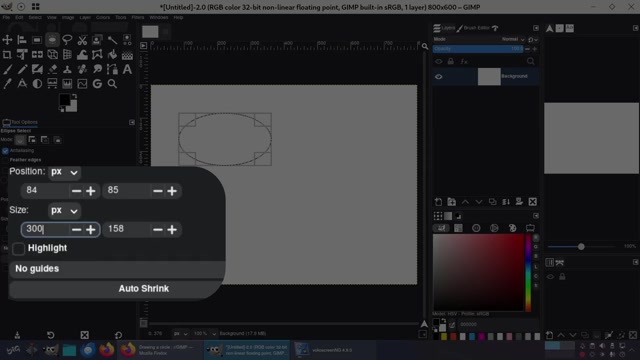Choose Replace selection mode button
Viewport: 640px width, 360px height.
[20, 140]
